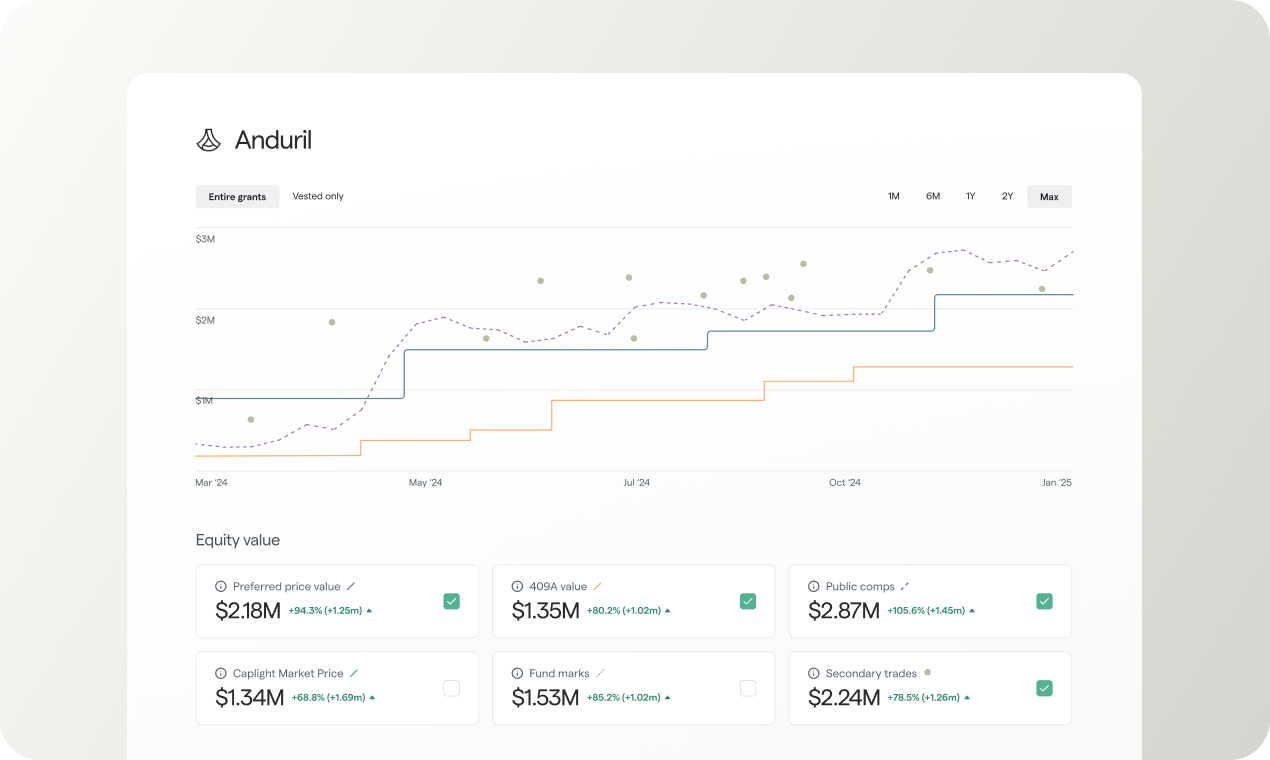Click the $2.24M secondary trades amount
This screenshot has width=1270, height=760.
[844, 698]
